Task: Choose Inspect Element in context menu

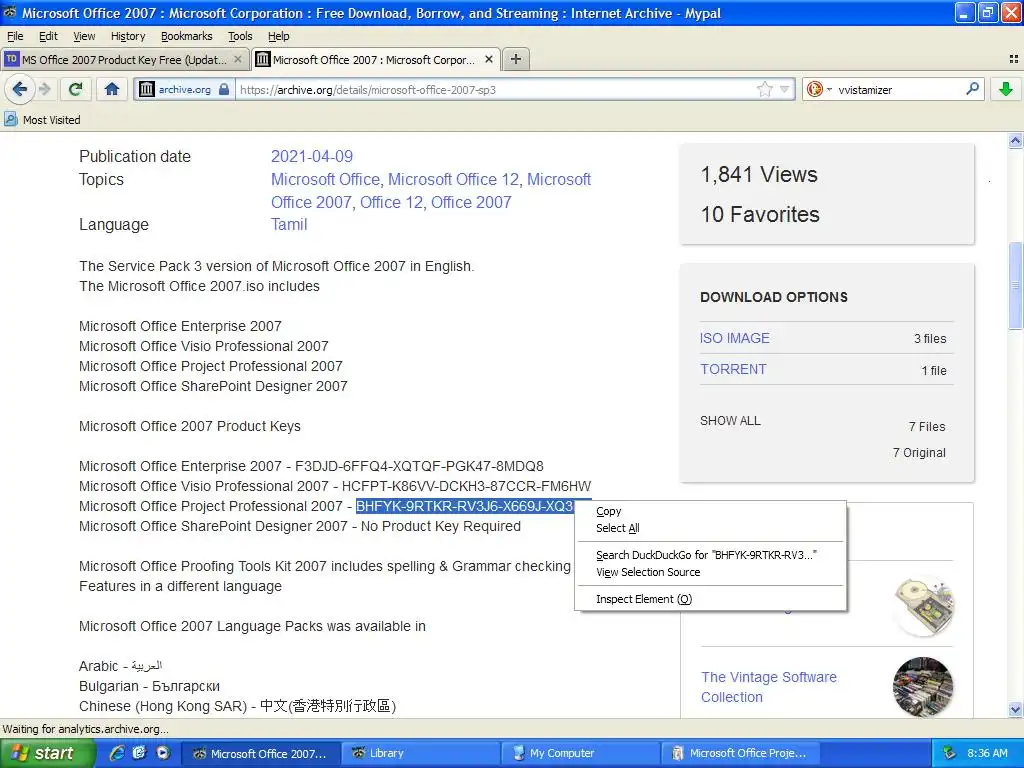Action: (x=711, y=599)
